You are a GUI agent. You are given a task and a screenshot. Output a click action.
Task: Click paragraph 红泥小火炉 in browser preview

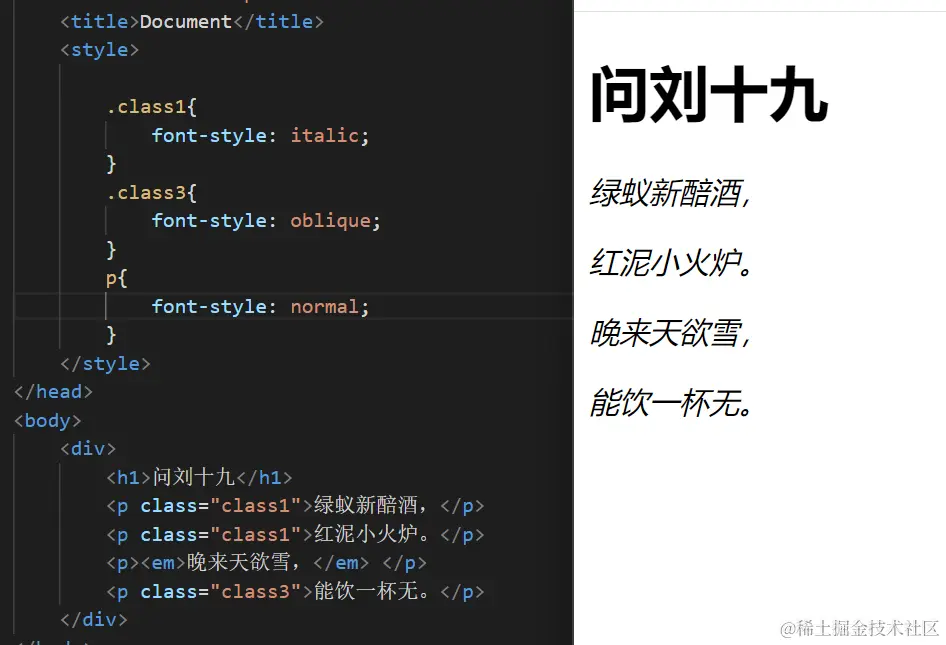[x=671, y=263]
